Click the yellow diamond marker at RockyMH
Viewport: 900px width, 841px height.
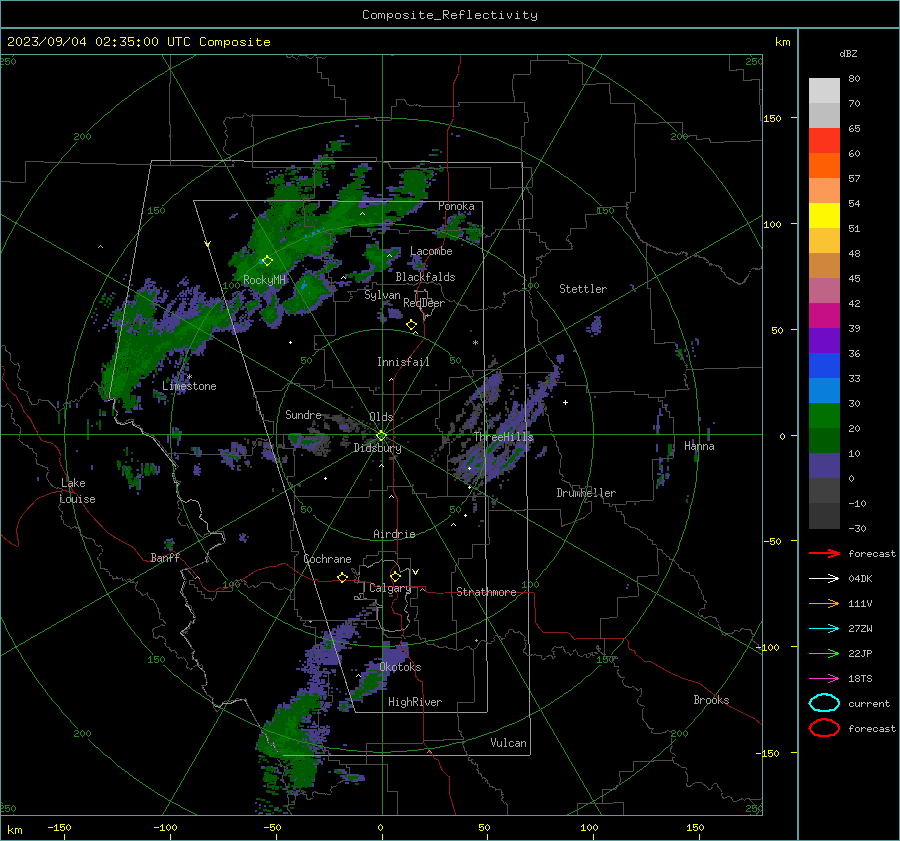click(267, 261)
